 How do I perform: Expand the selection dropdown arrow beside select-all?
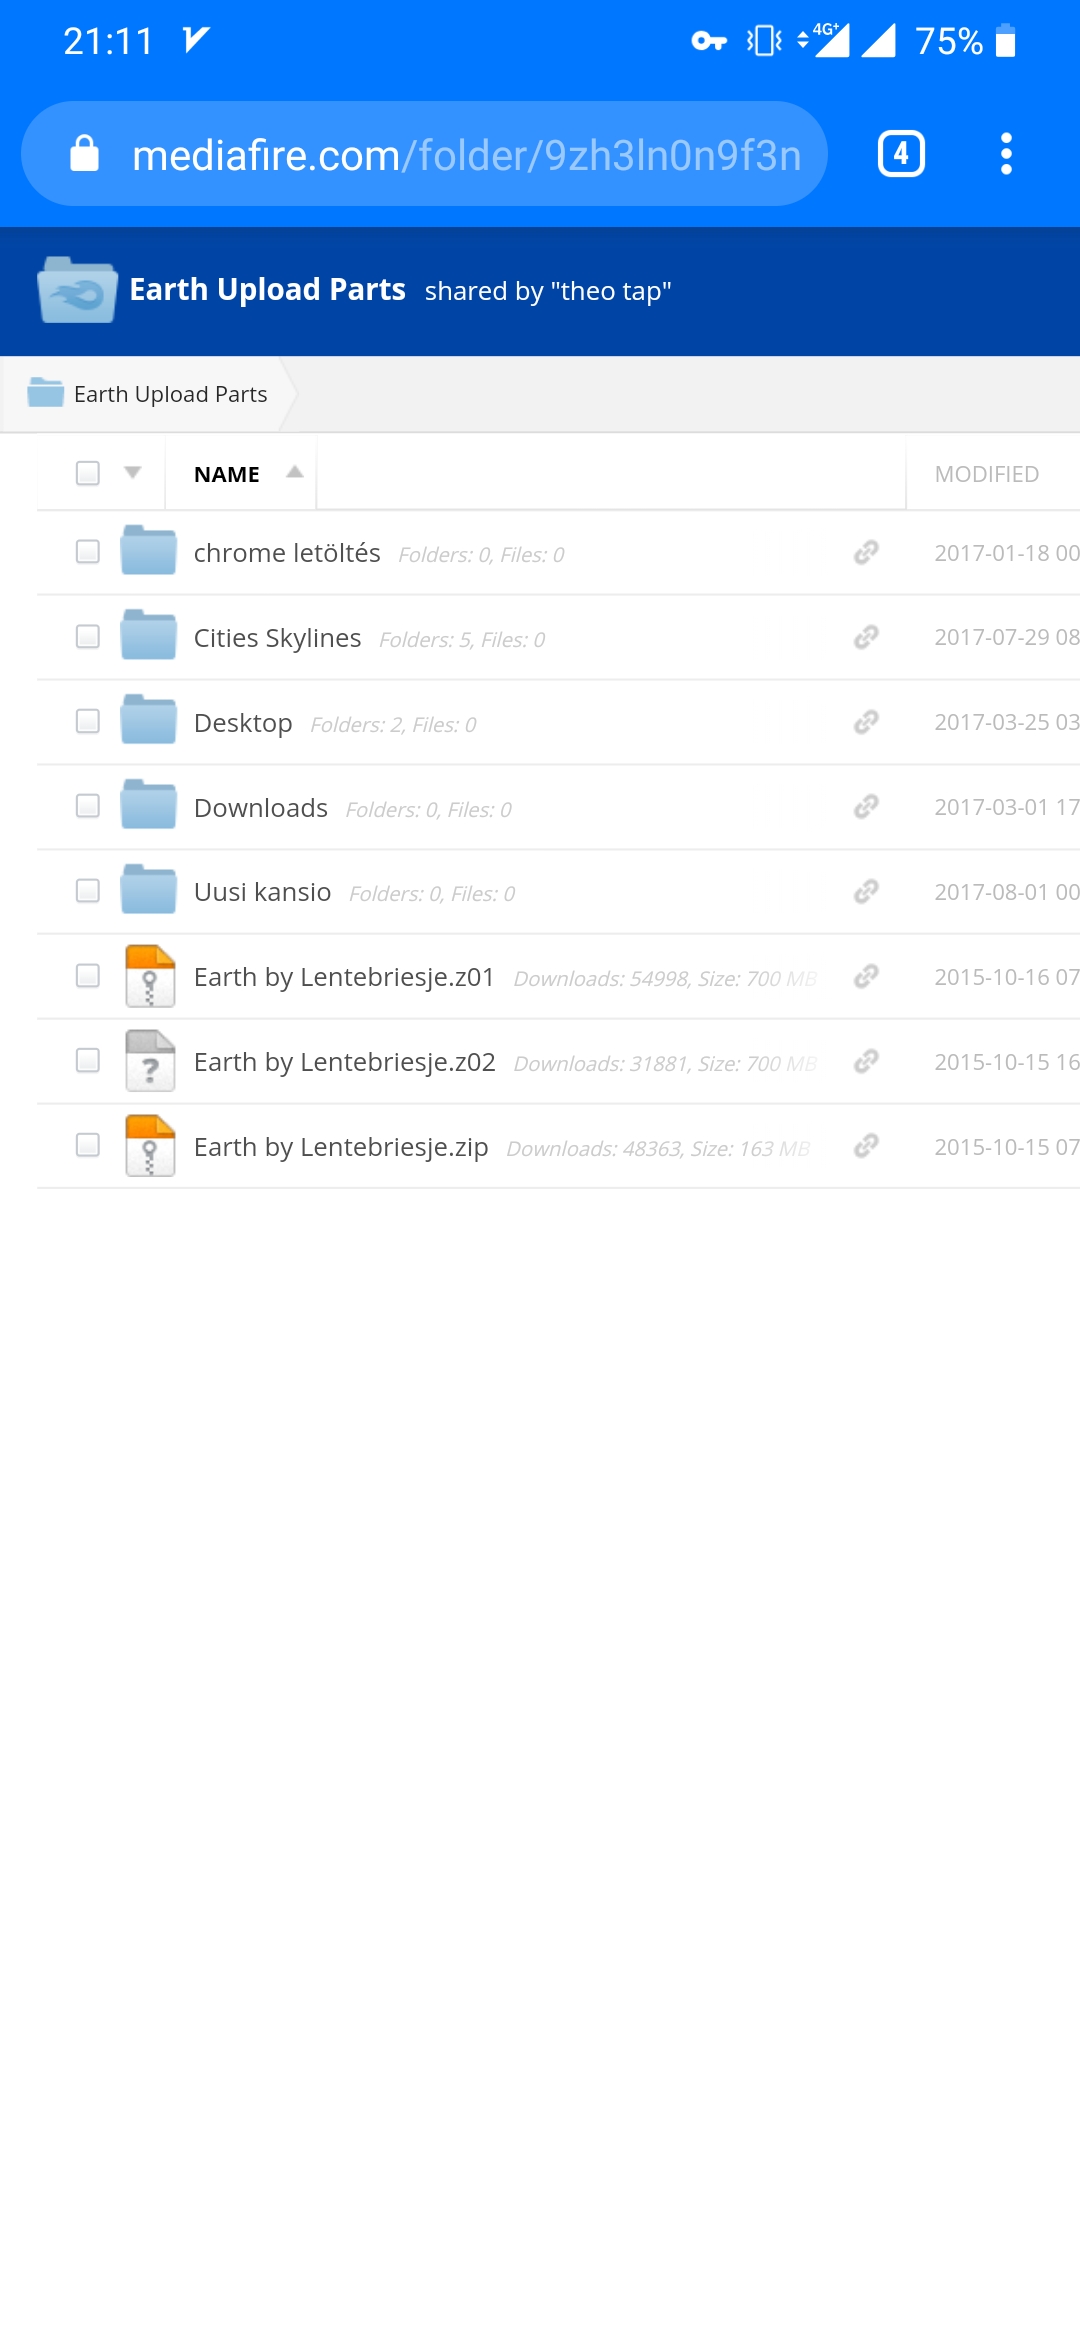click(132, 473)
